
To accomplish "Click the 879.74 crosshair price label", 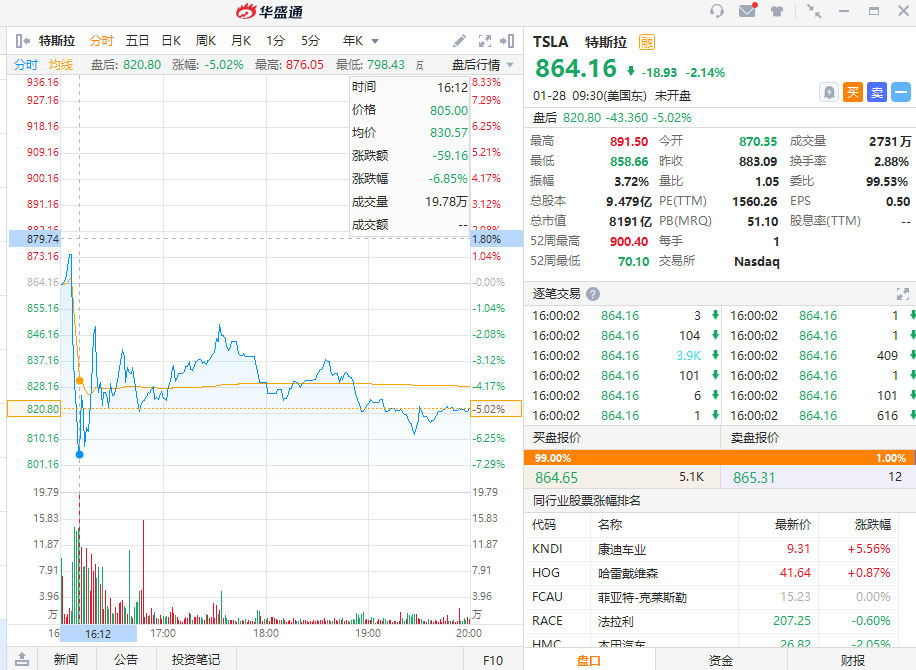I will pos(34,239).
